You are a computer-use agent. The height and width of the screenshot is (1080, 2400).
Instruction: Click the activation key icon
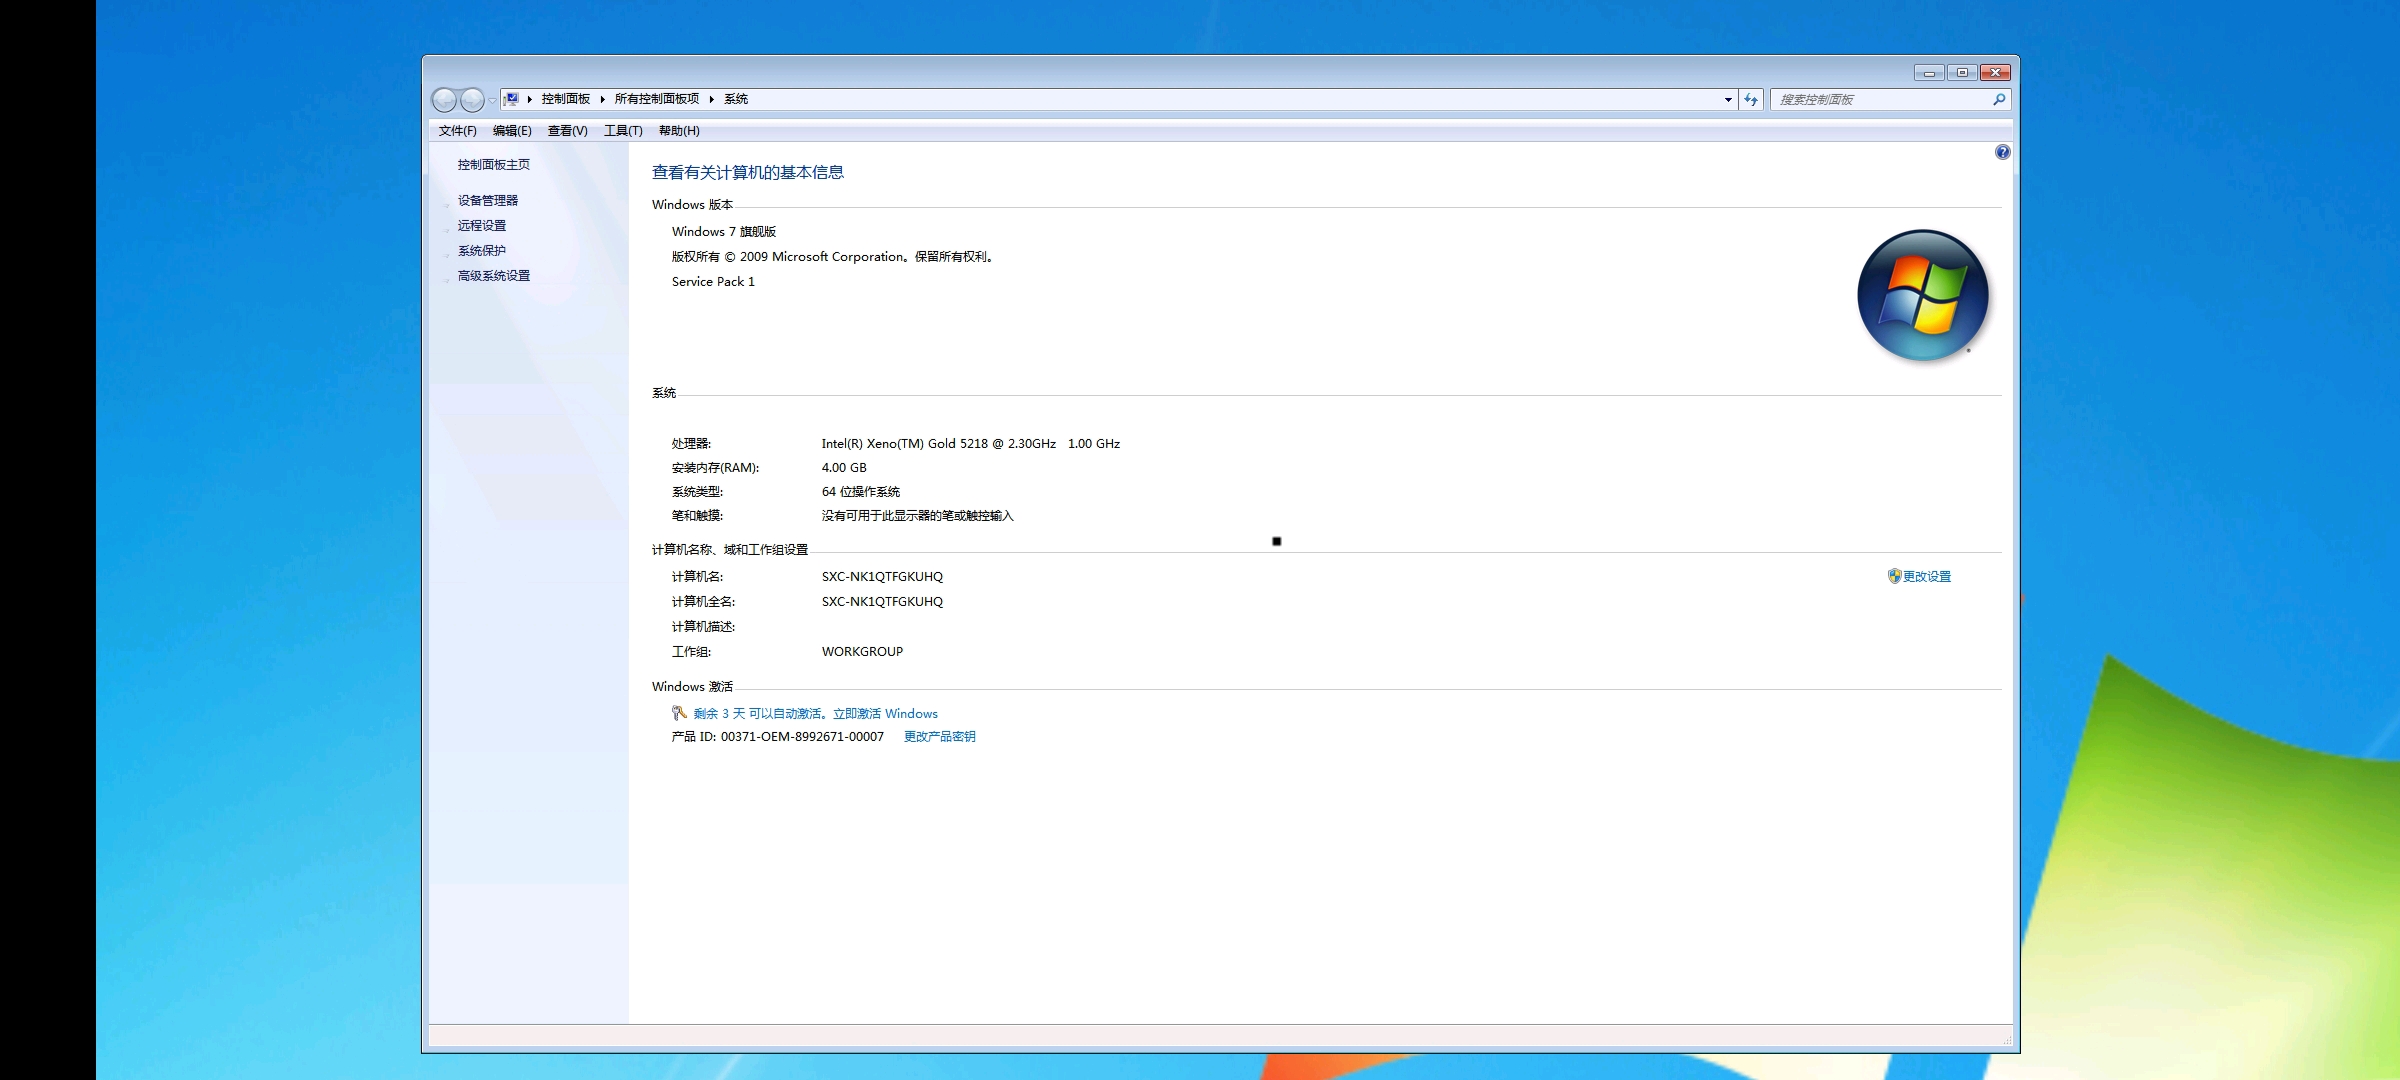click(679, 713)
